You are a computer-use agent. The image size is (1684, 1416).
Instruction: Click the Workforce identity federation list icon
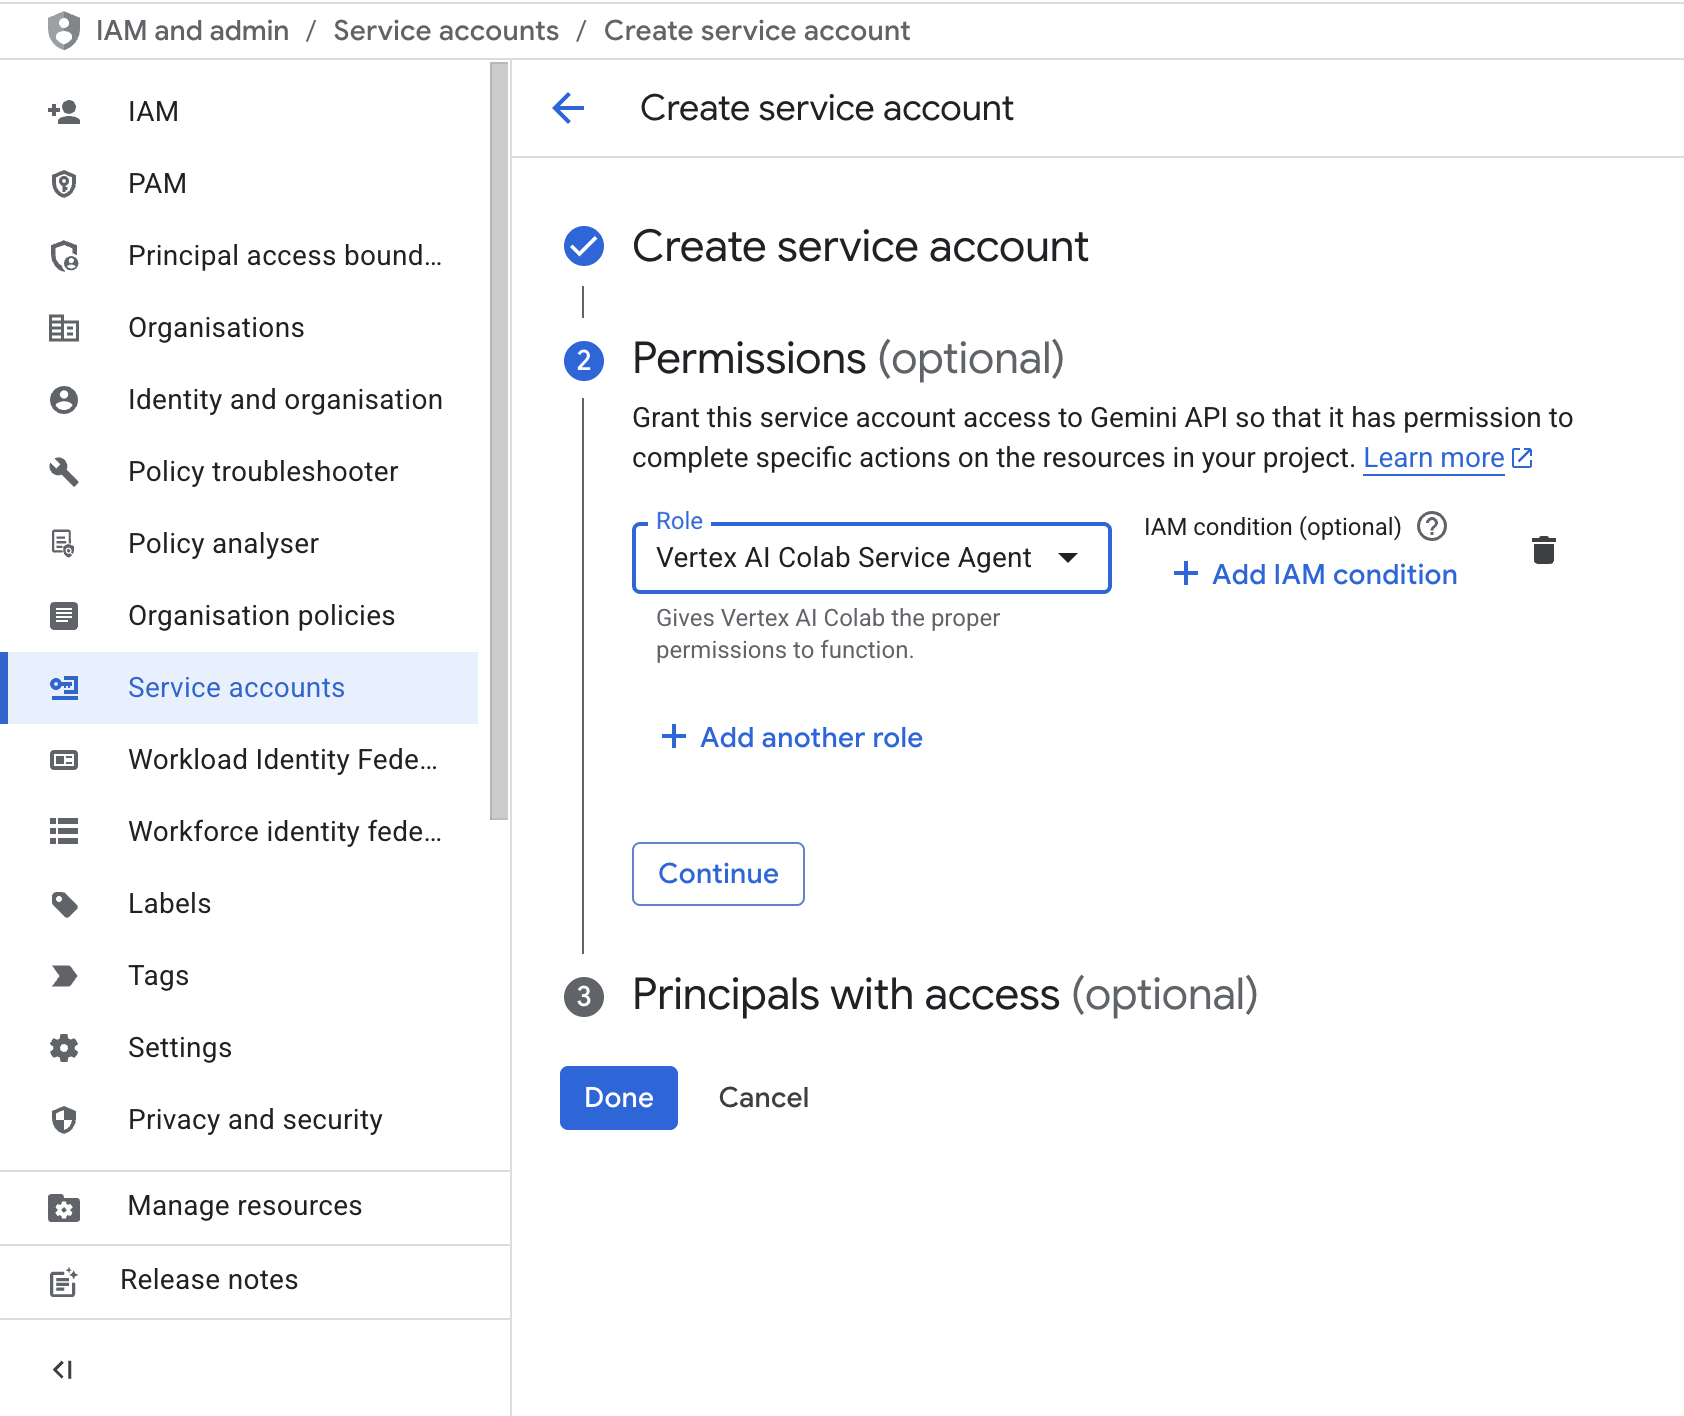click(x=64, y=832)
